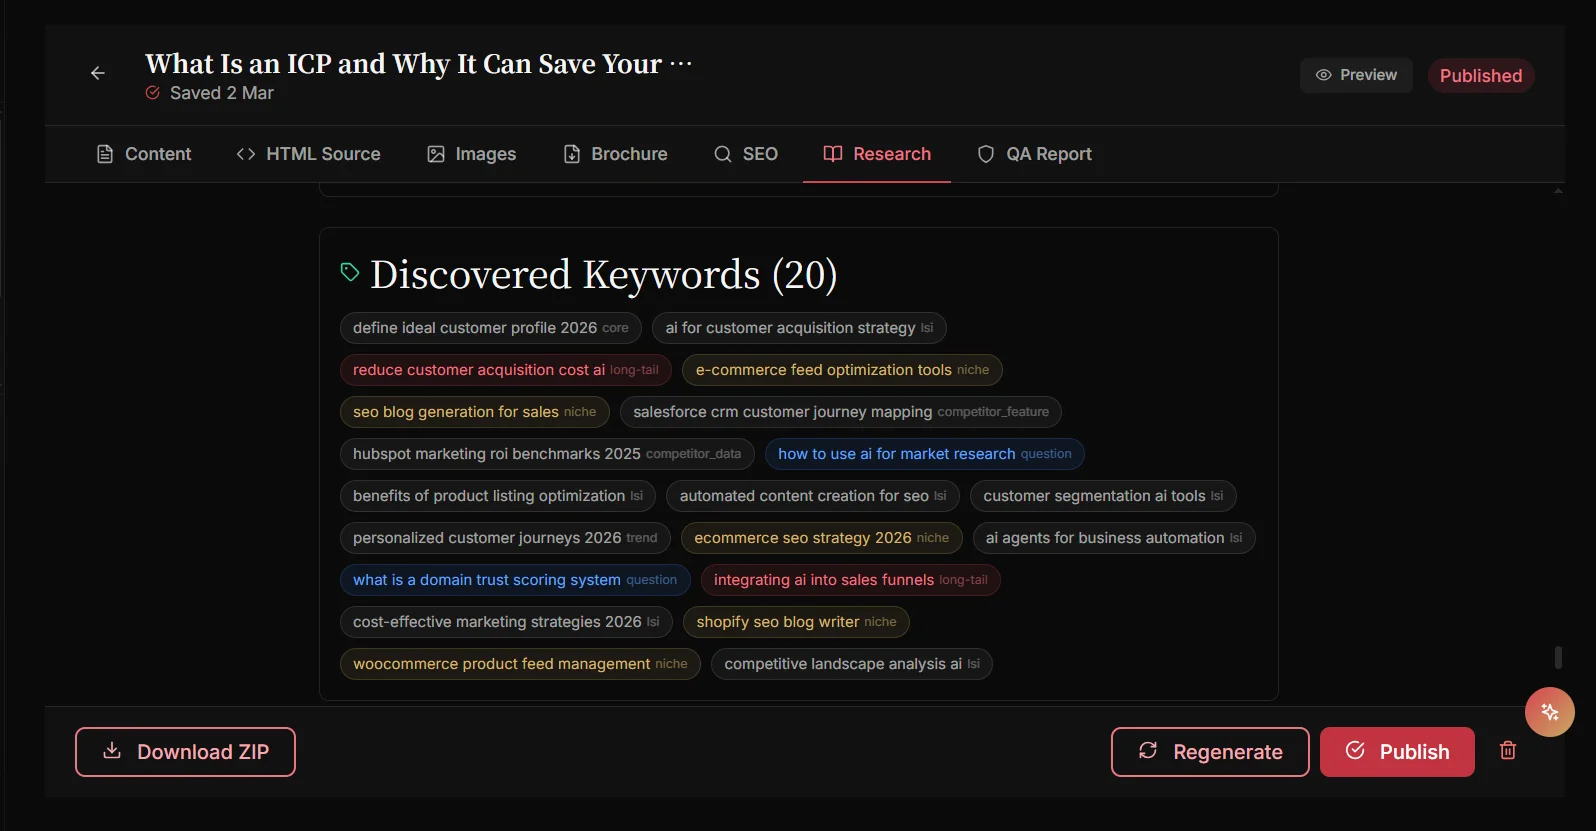Go back using the left arrow icon

click(98, 73)
